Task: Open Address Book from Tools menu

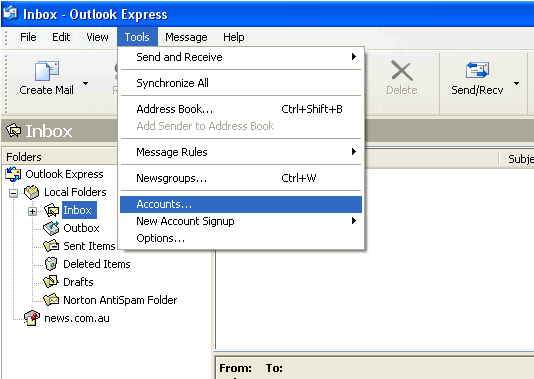Action: 241,109
